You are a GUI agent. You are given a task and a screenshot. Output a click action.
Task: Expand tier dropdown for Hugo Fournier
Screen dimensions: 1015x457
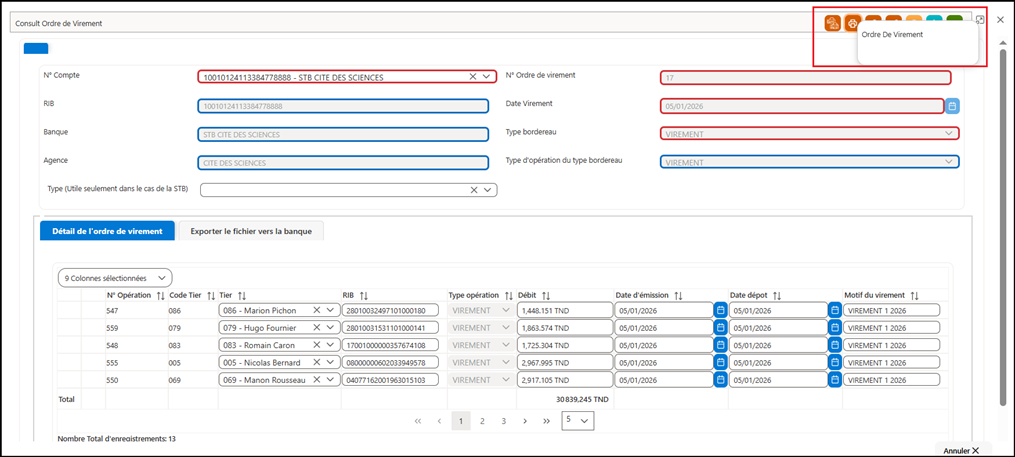click(330, 328)
